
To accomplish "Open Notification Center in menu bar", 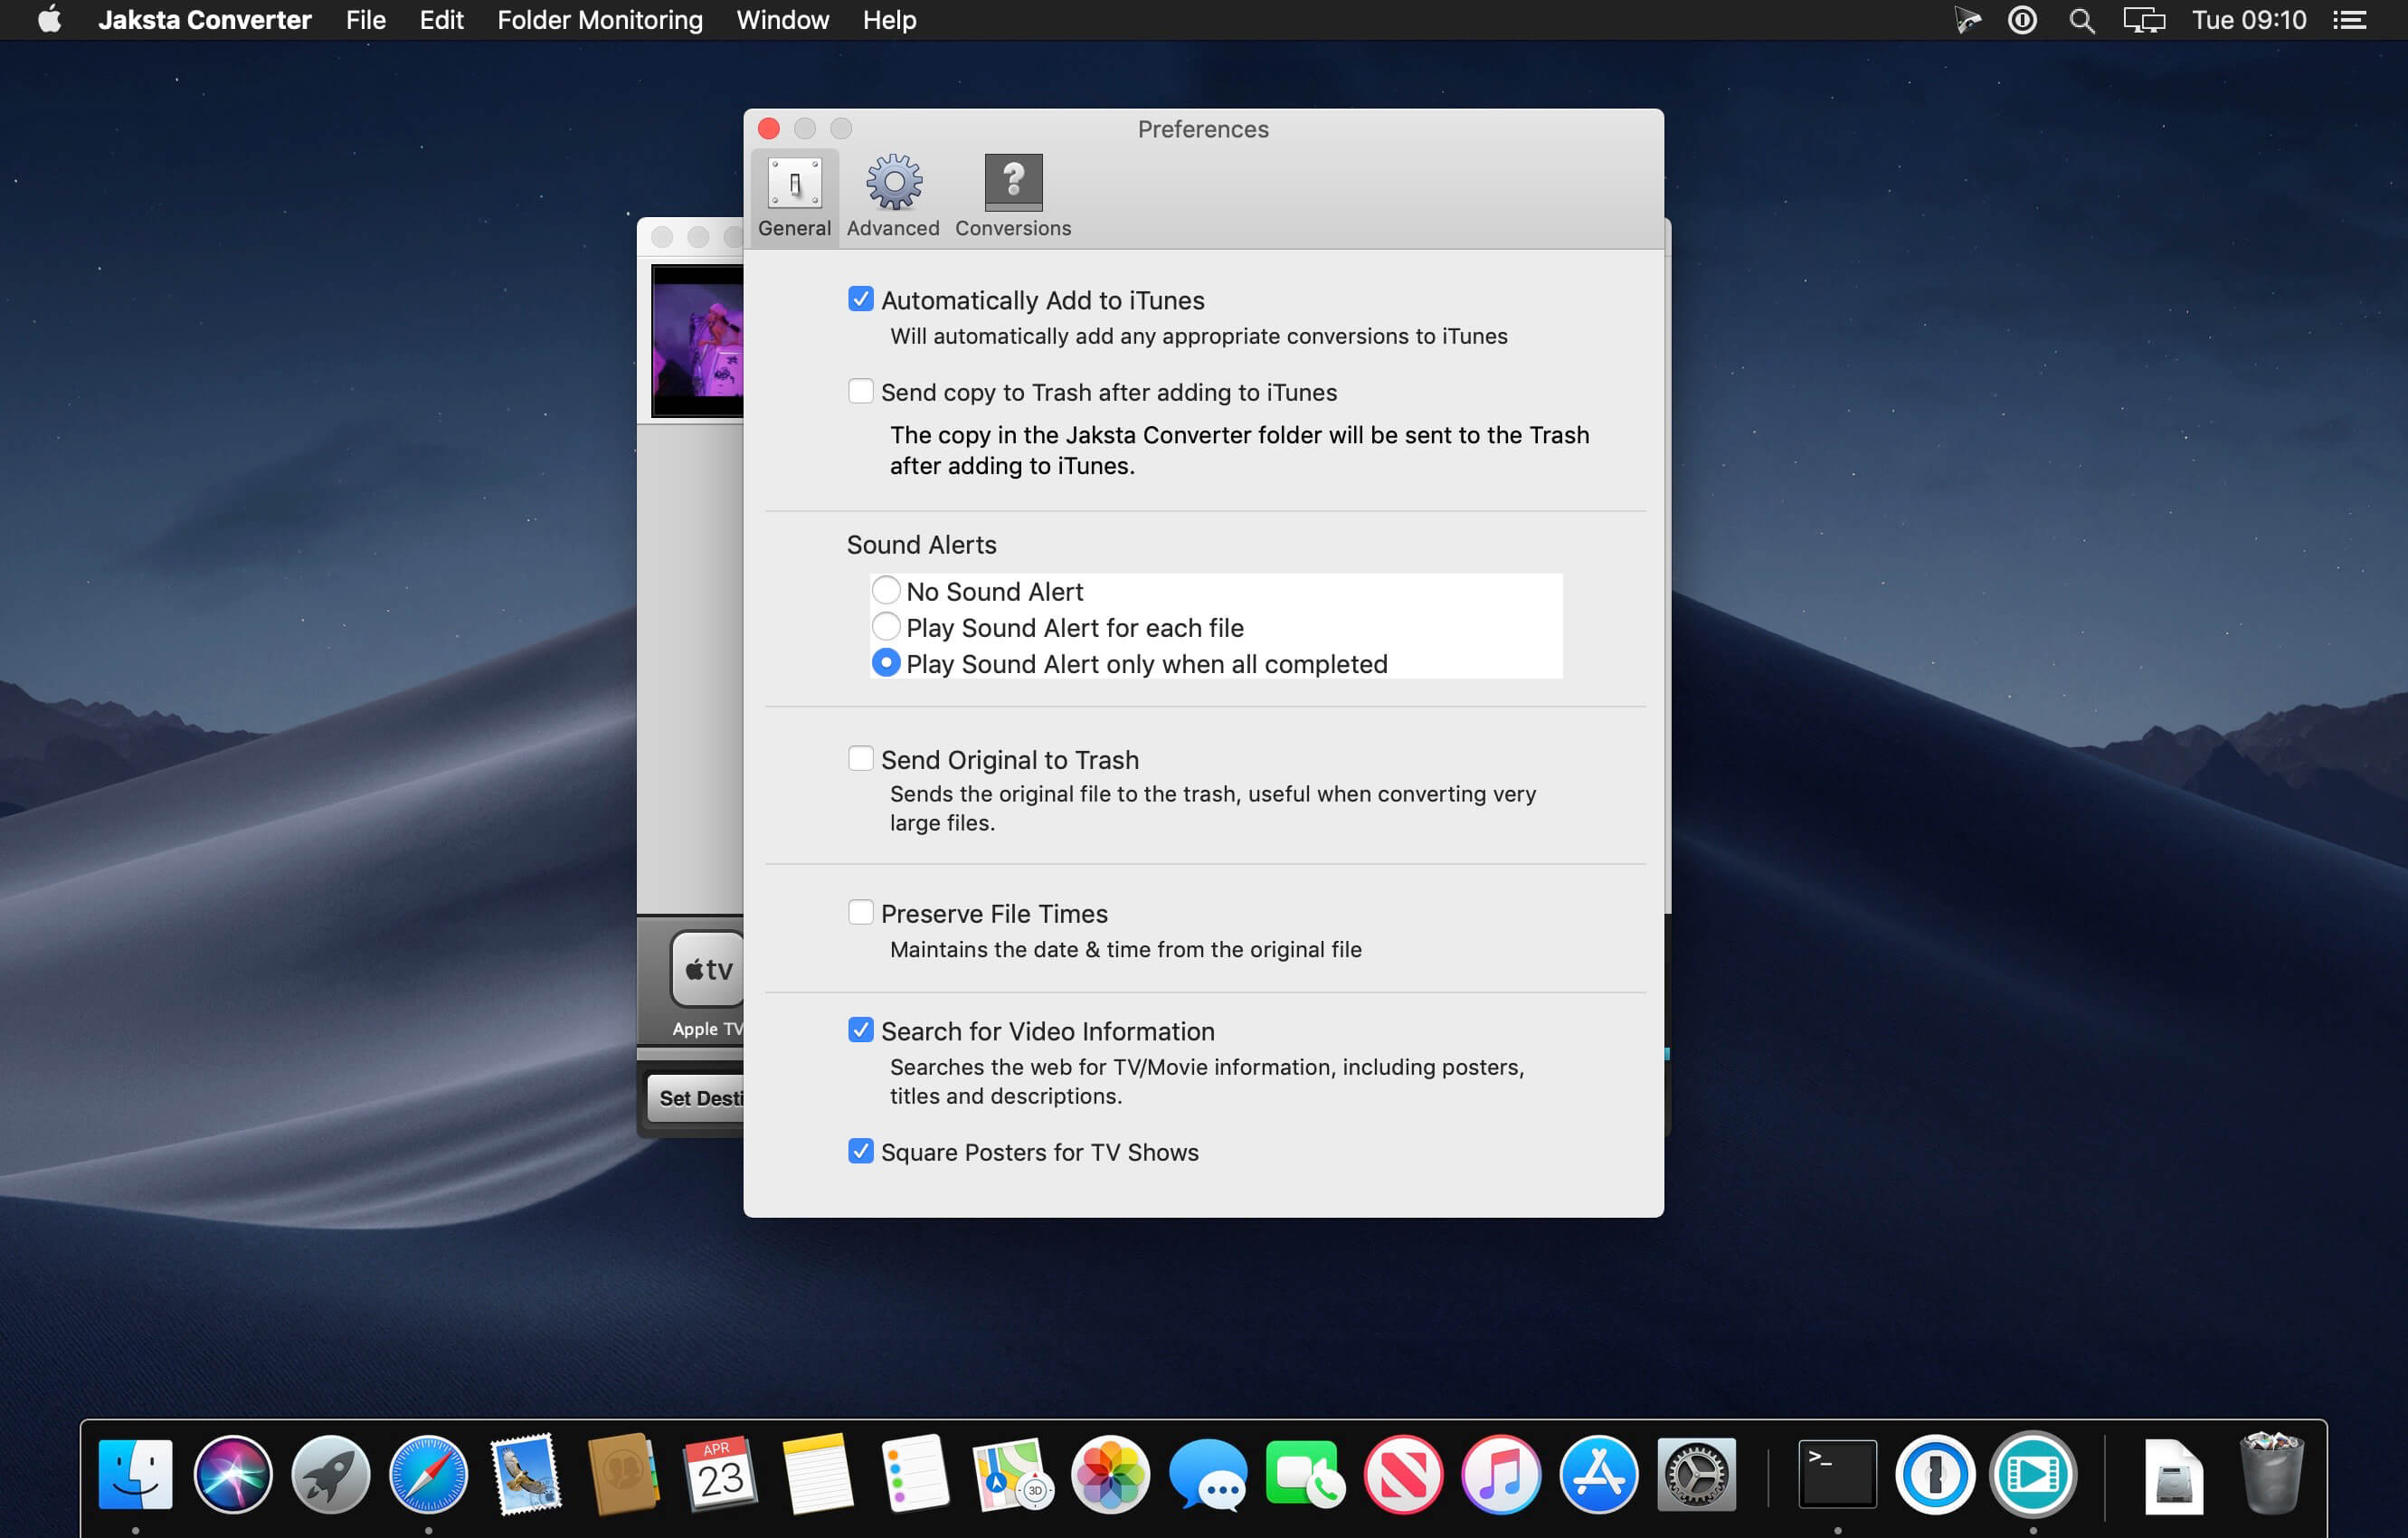I will 2350,20.
